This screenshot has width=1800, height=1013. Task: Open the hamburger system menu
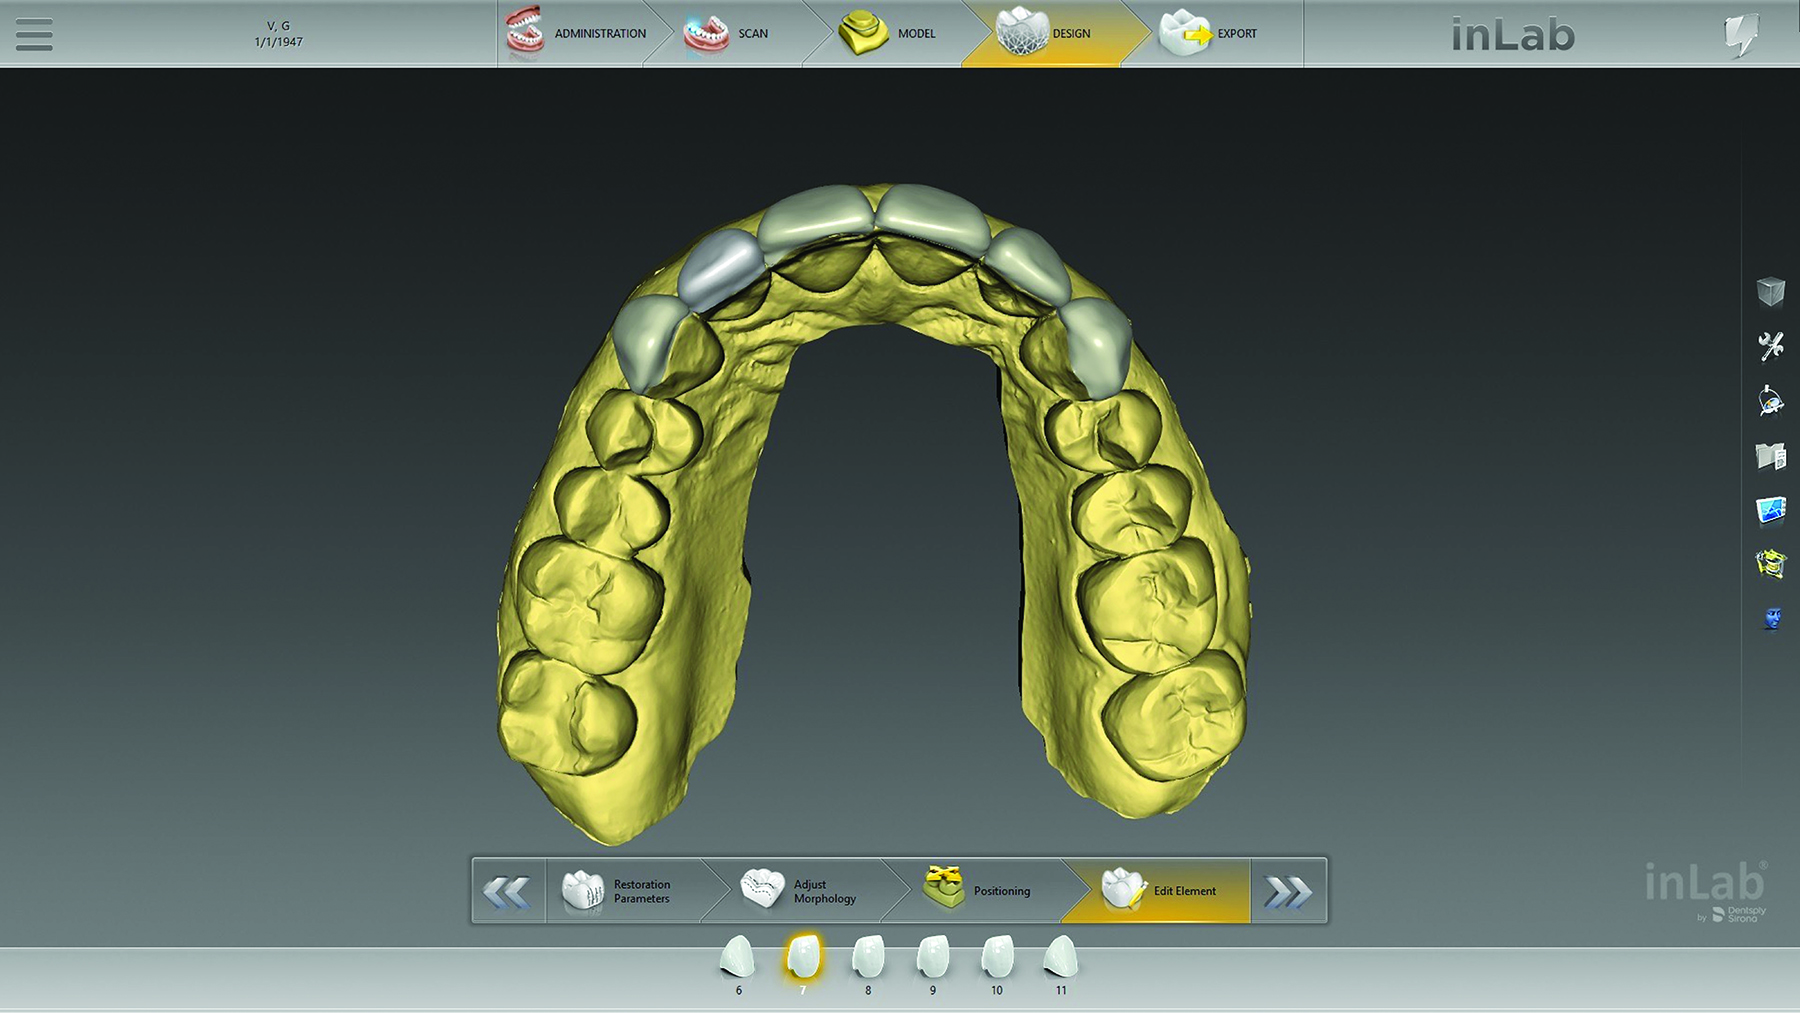pyautogui.click(x=34, y=34)
